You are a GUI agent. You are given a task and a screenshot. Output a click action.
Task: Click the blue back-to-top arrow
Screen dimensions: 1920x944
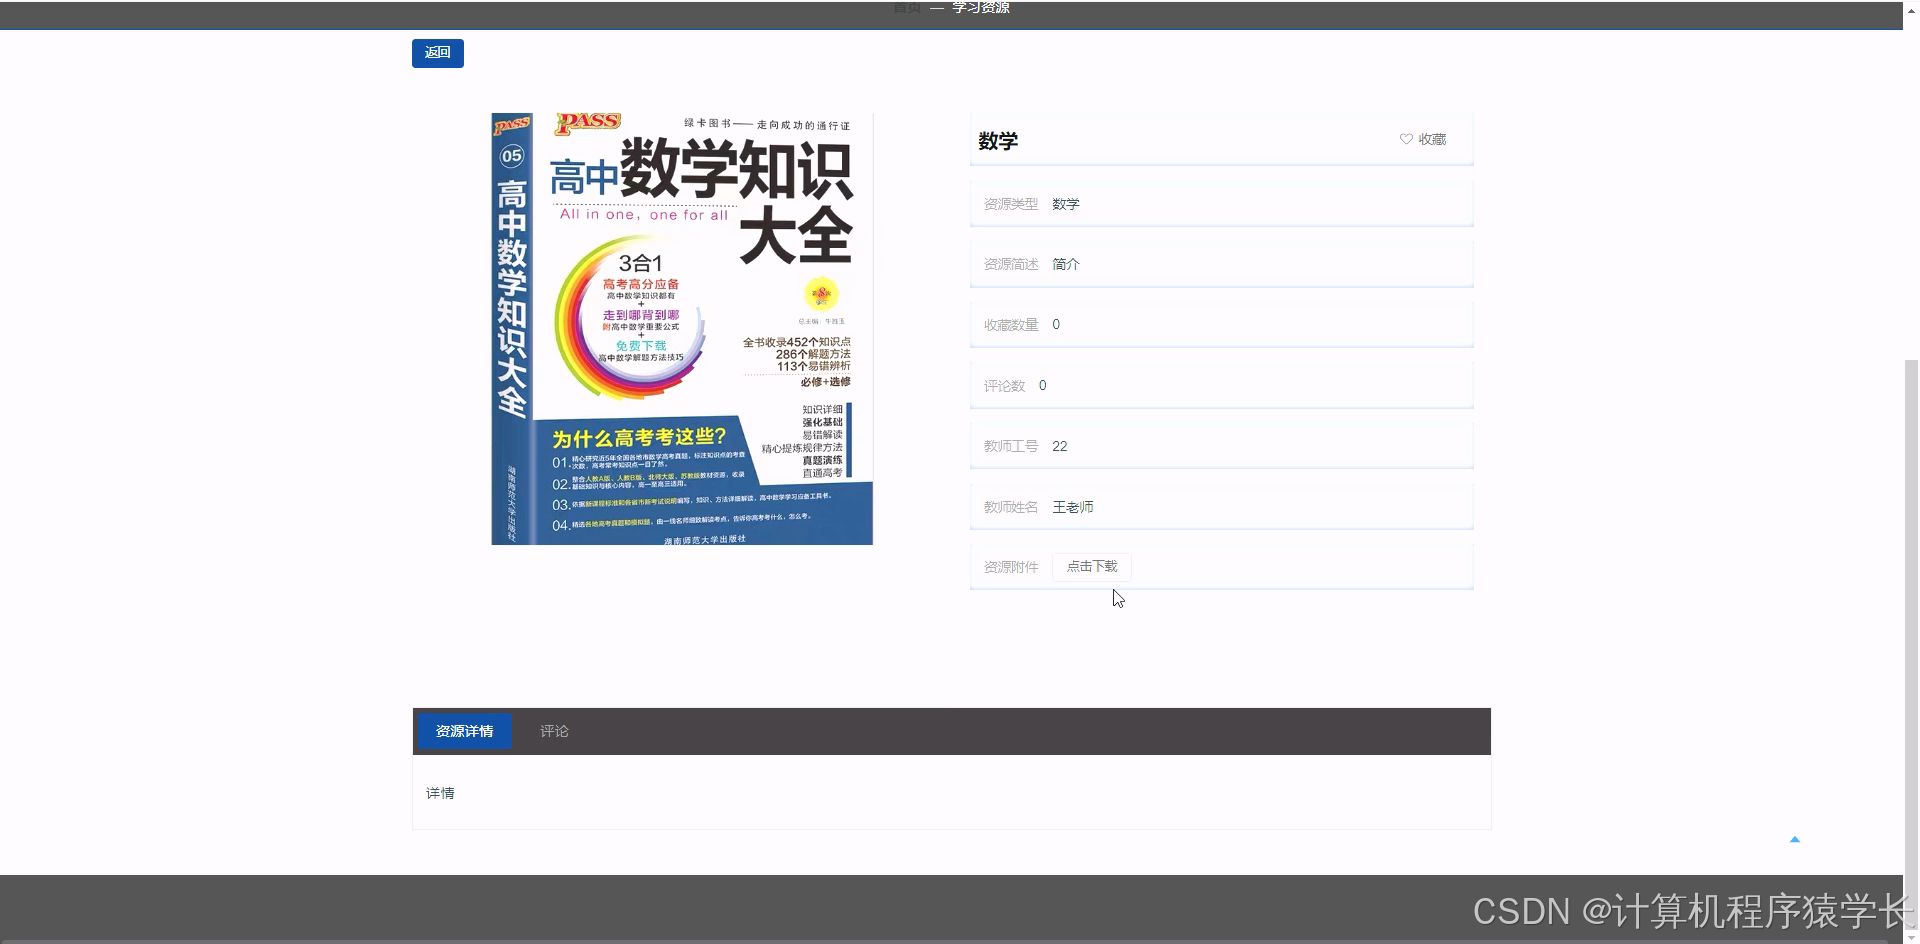(x=1795, y=840)
